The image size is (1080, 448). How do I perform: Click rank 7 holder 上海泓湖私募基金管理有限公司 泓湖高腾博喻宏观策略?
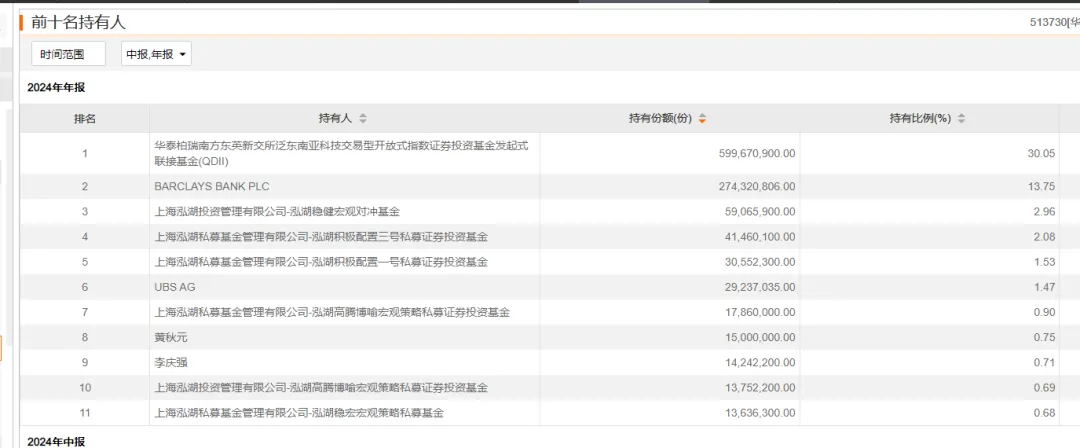(332, 312)
